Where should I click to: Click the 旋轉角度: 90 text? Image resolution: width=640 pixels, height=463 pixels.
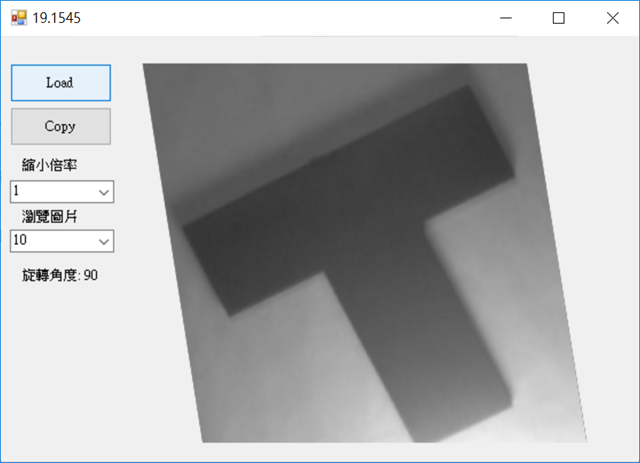(60, 275)
